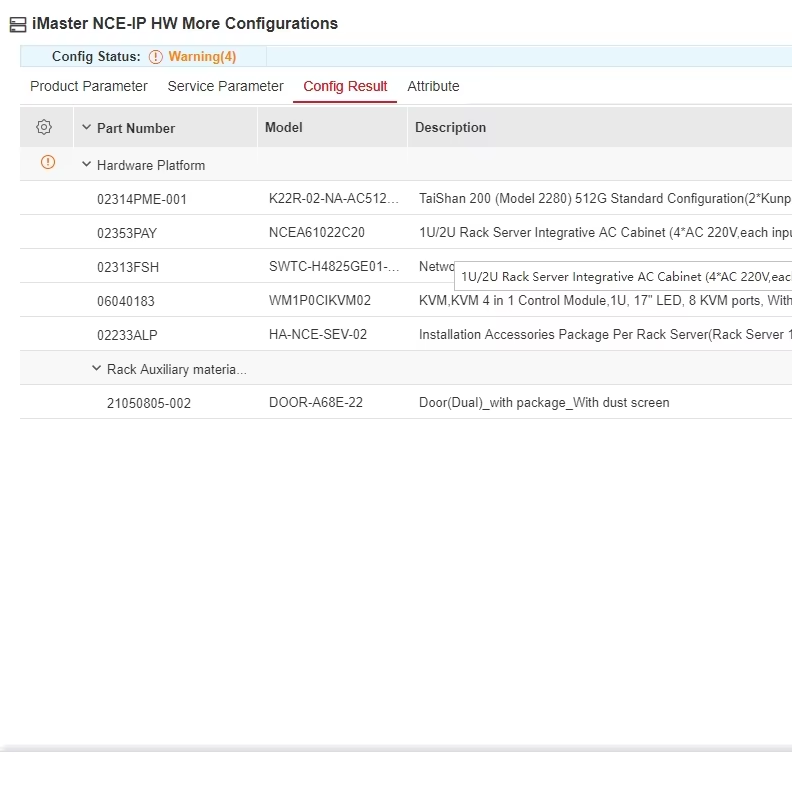Open the table column settings gear
Screen dimensions: 792x792
click(x=44, y=127)
